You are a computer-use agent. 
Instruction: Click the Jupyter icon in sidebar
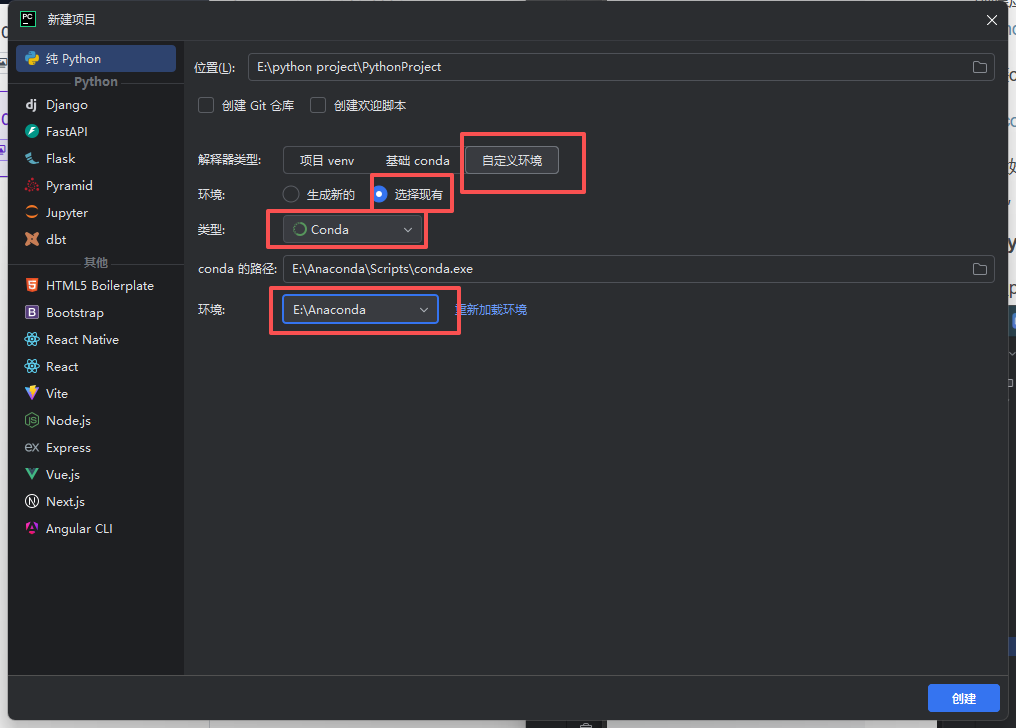tap(32, 212)
